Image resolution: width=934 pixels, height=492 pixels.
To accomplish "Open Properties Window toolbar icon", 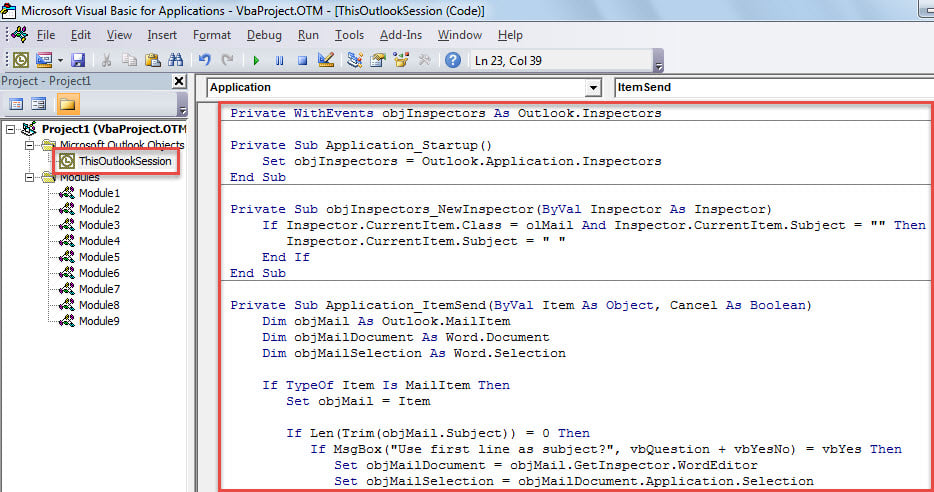I will [378, 60].
